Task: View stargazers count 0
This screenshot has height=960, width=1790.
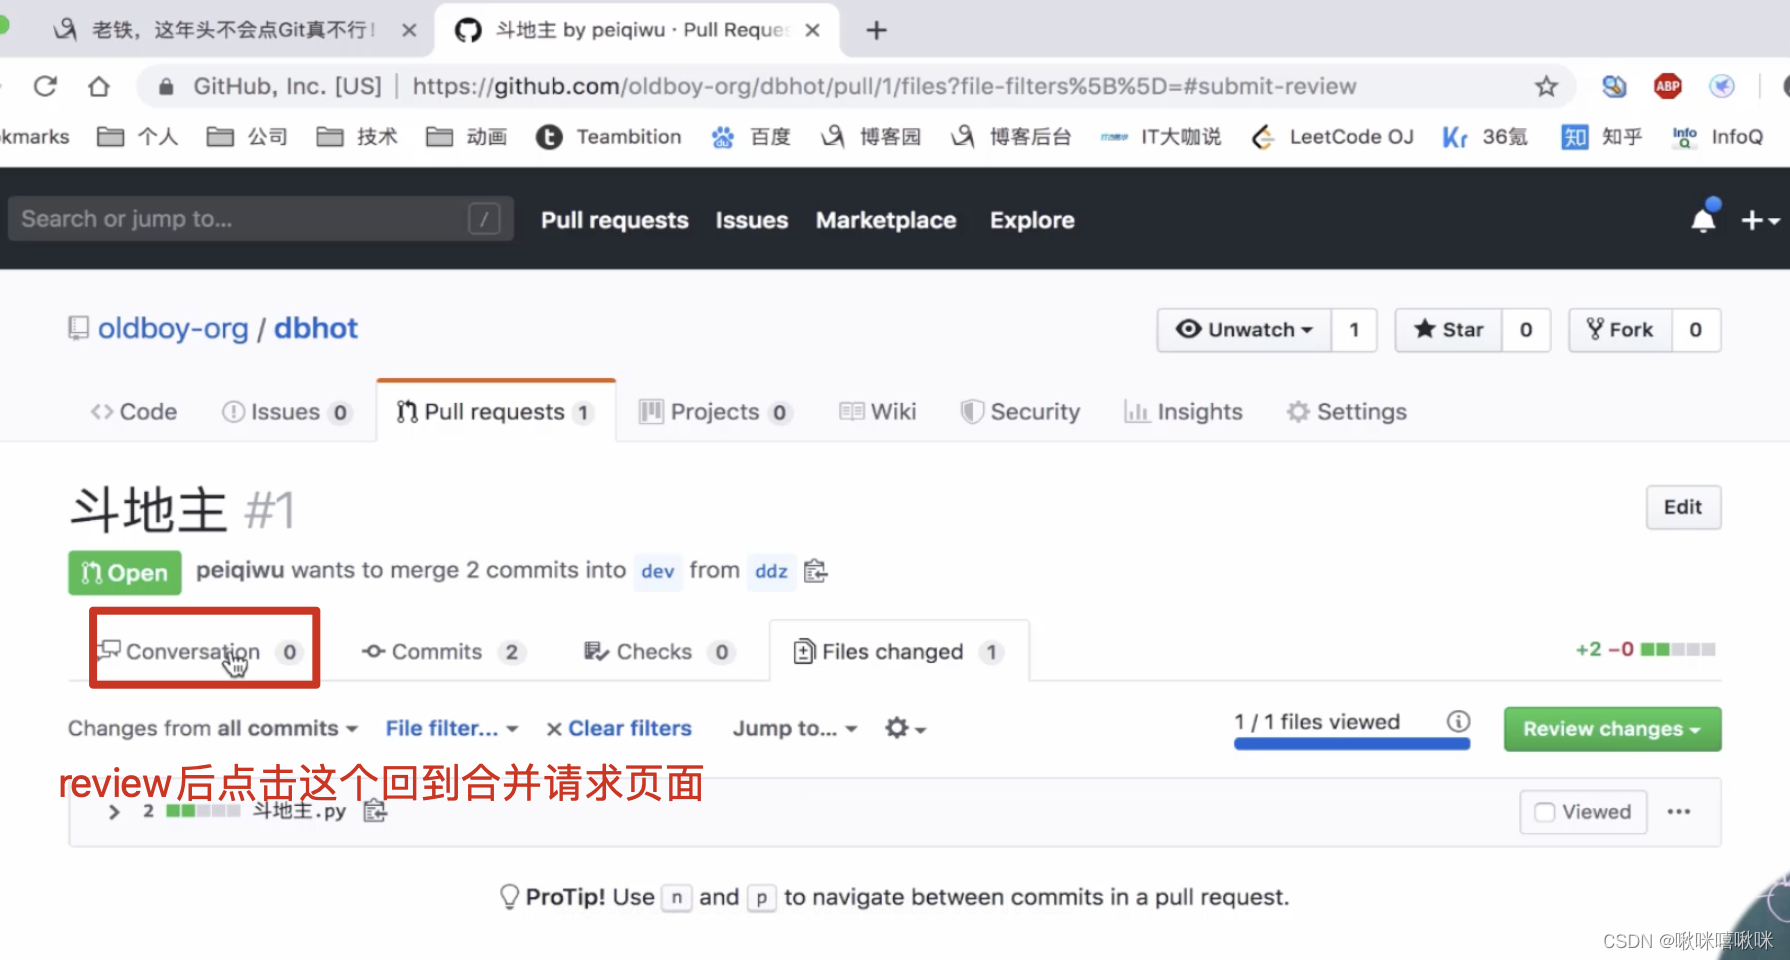Action: pos(1526,330)
